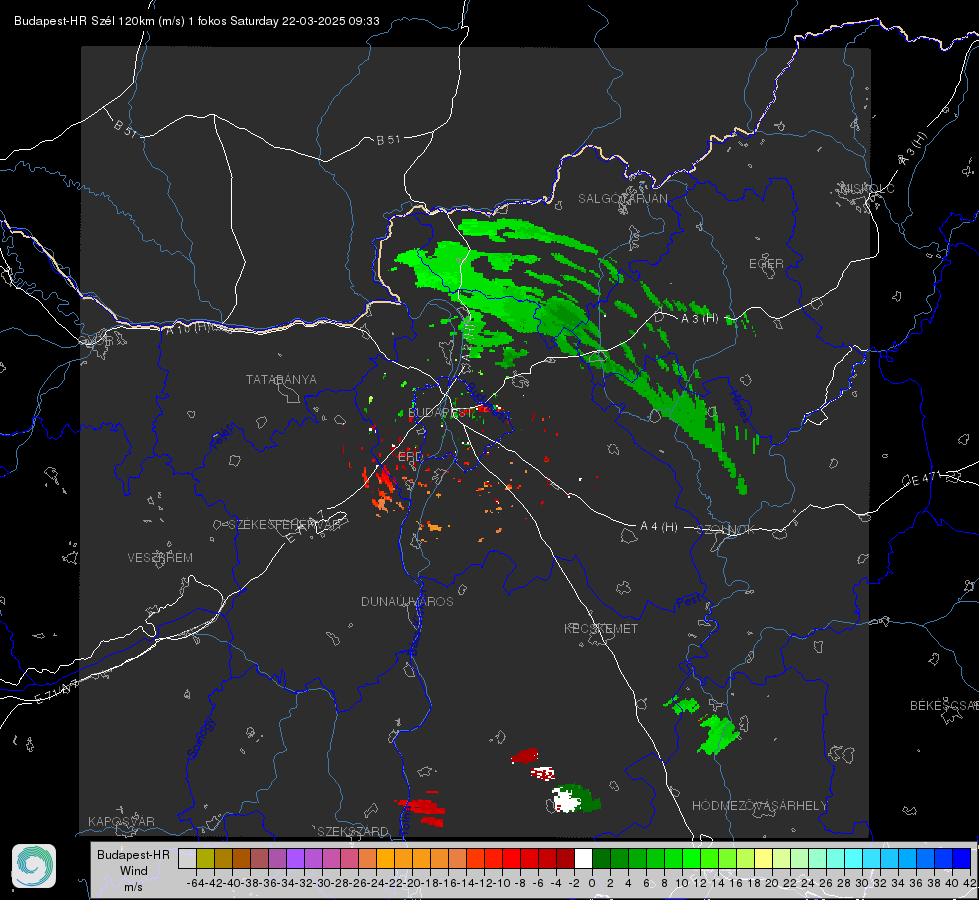Viewport: 979px width, 900px height.
Task: Click the BÉKÉSCSABA city label
Action: click(944, 706)
